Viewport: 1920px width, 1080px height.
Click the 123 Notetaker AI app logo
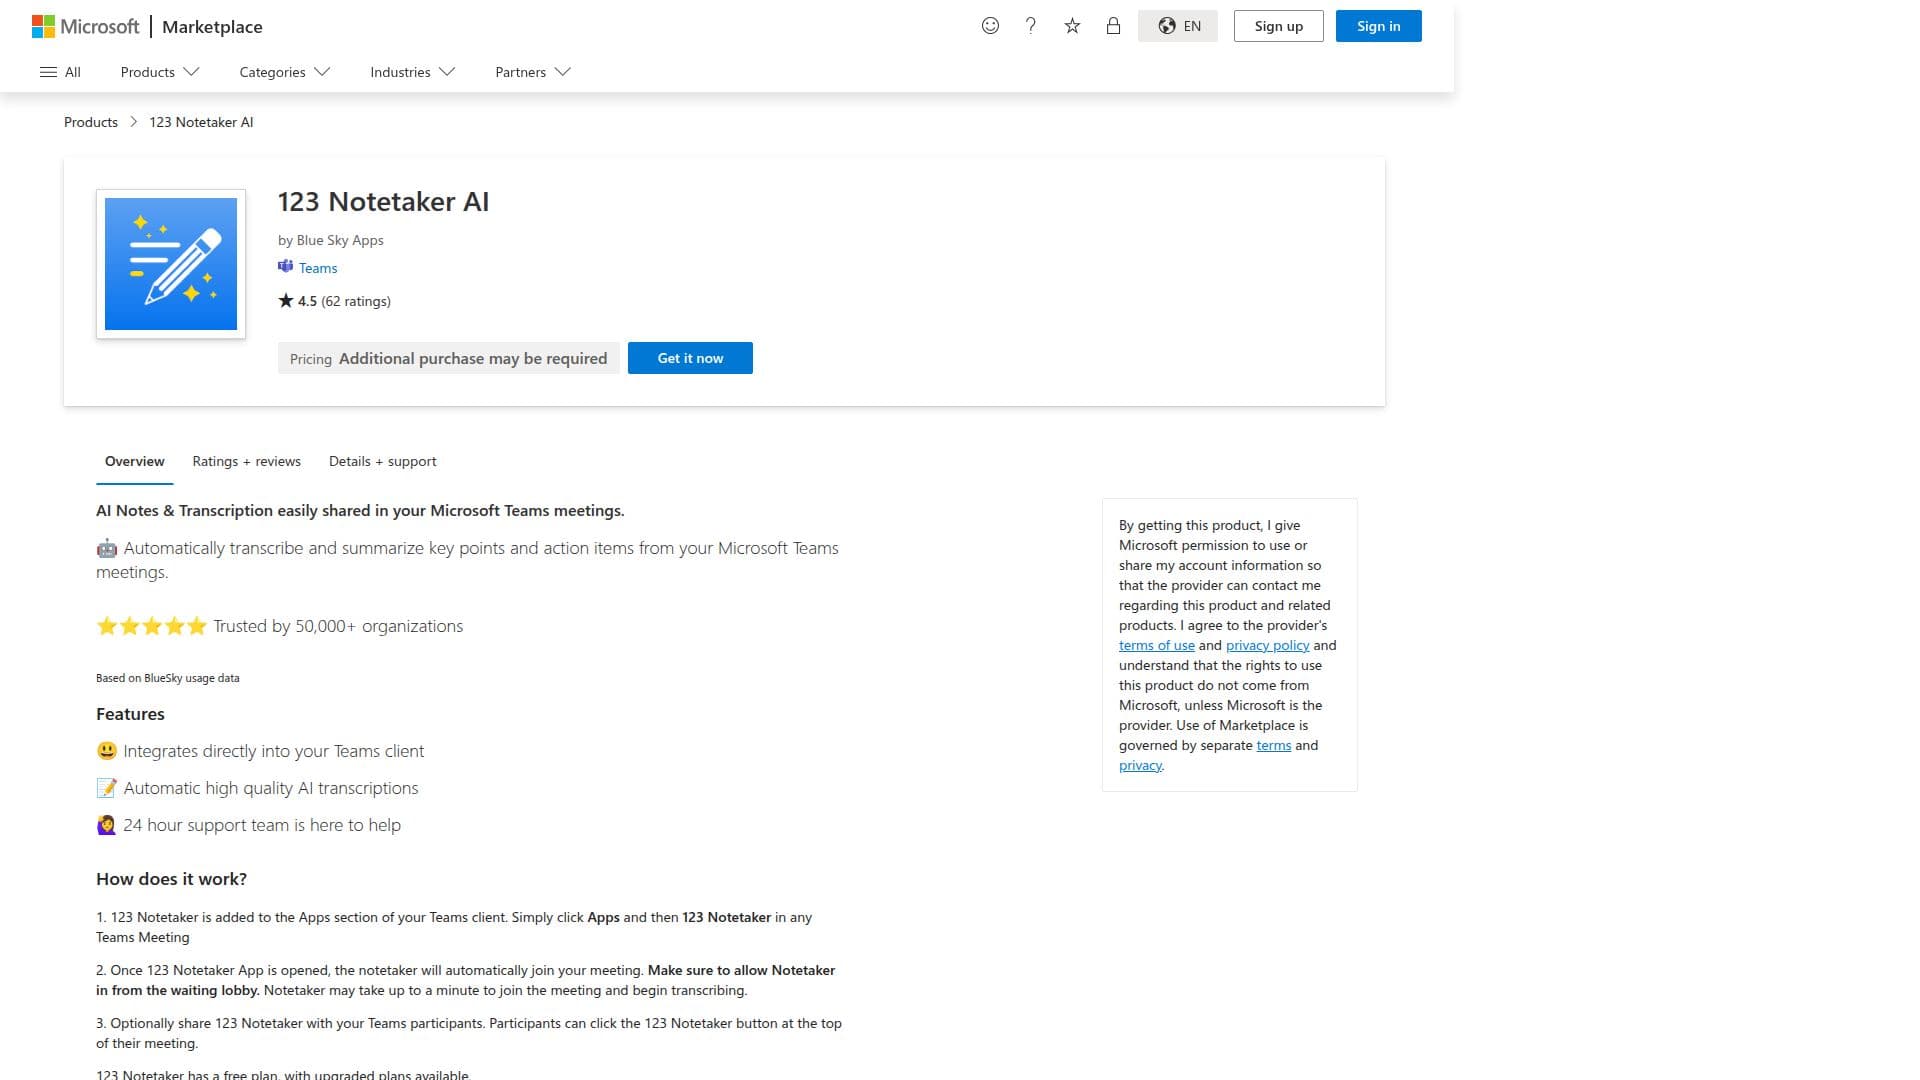point(171,264)
